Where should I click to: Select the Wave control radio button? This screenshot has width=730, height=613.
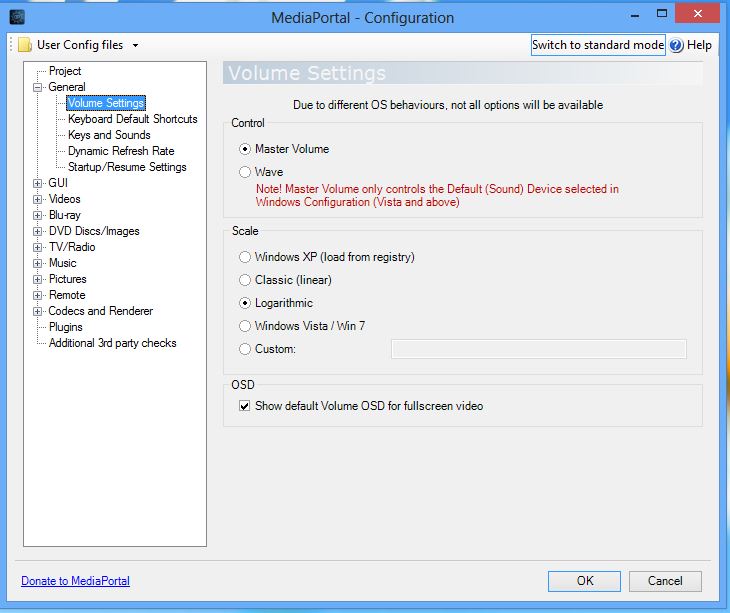click(245, 172)
